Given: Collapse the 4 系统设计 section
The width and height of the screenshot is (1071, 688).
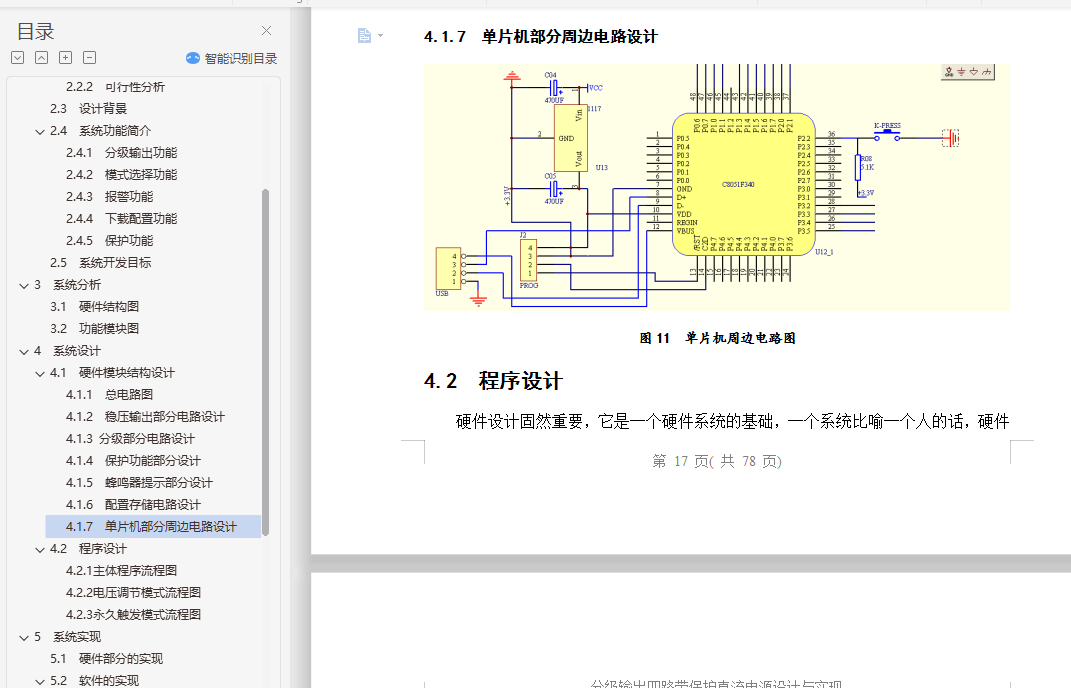Looking at the screenshot, I should point(24,352).
